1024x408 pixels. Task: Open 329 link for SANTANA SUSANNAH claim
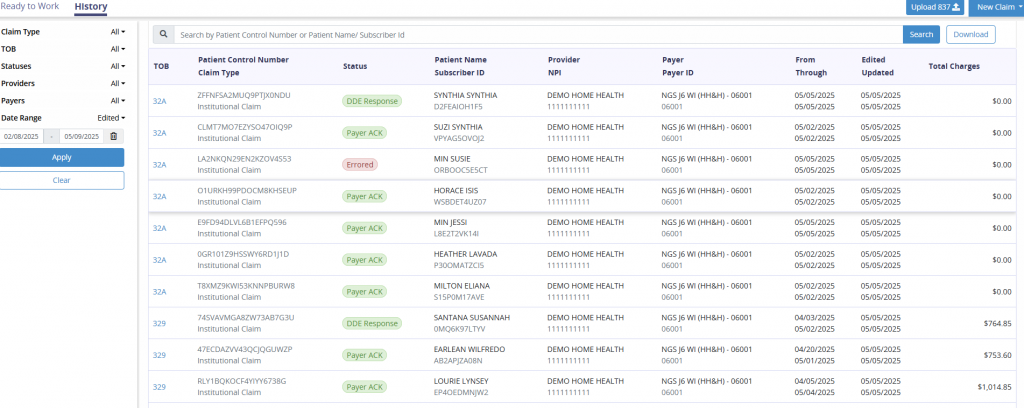pos(159,323)
